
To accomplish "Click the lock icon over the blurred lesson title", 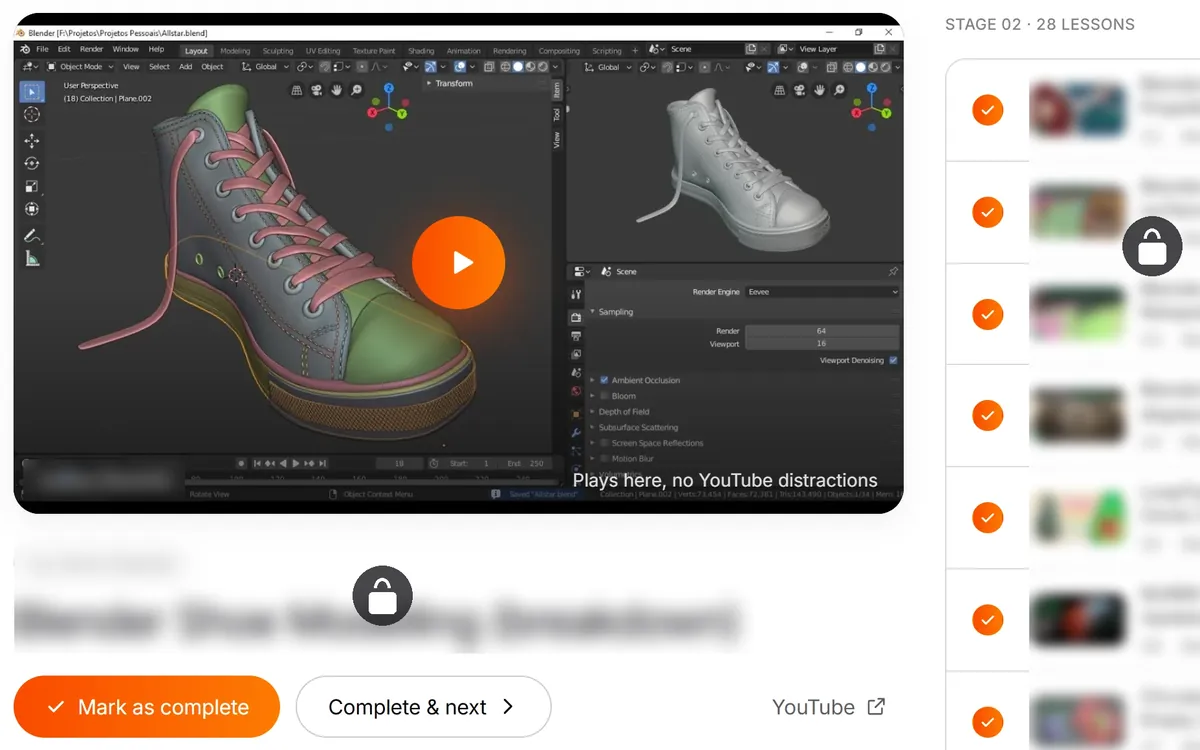I will pyautogui.click(x=382, y=596).
